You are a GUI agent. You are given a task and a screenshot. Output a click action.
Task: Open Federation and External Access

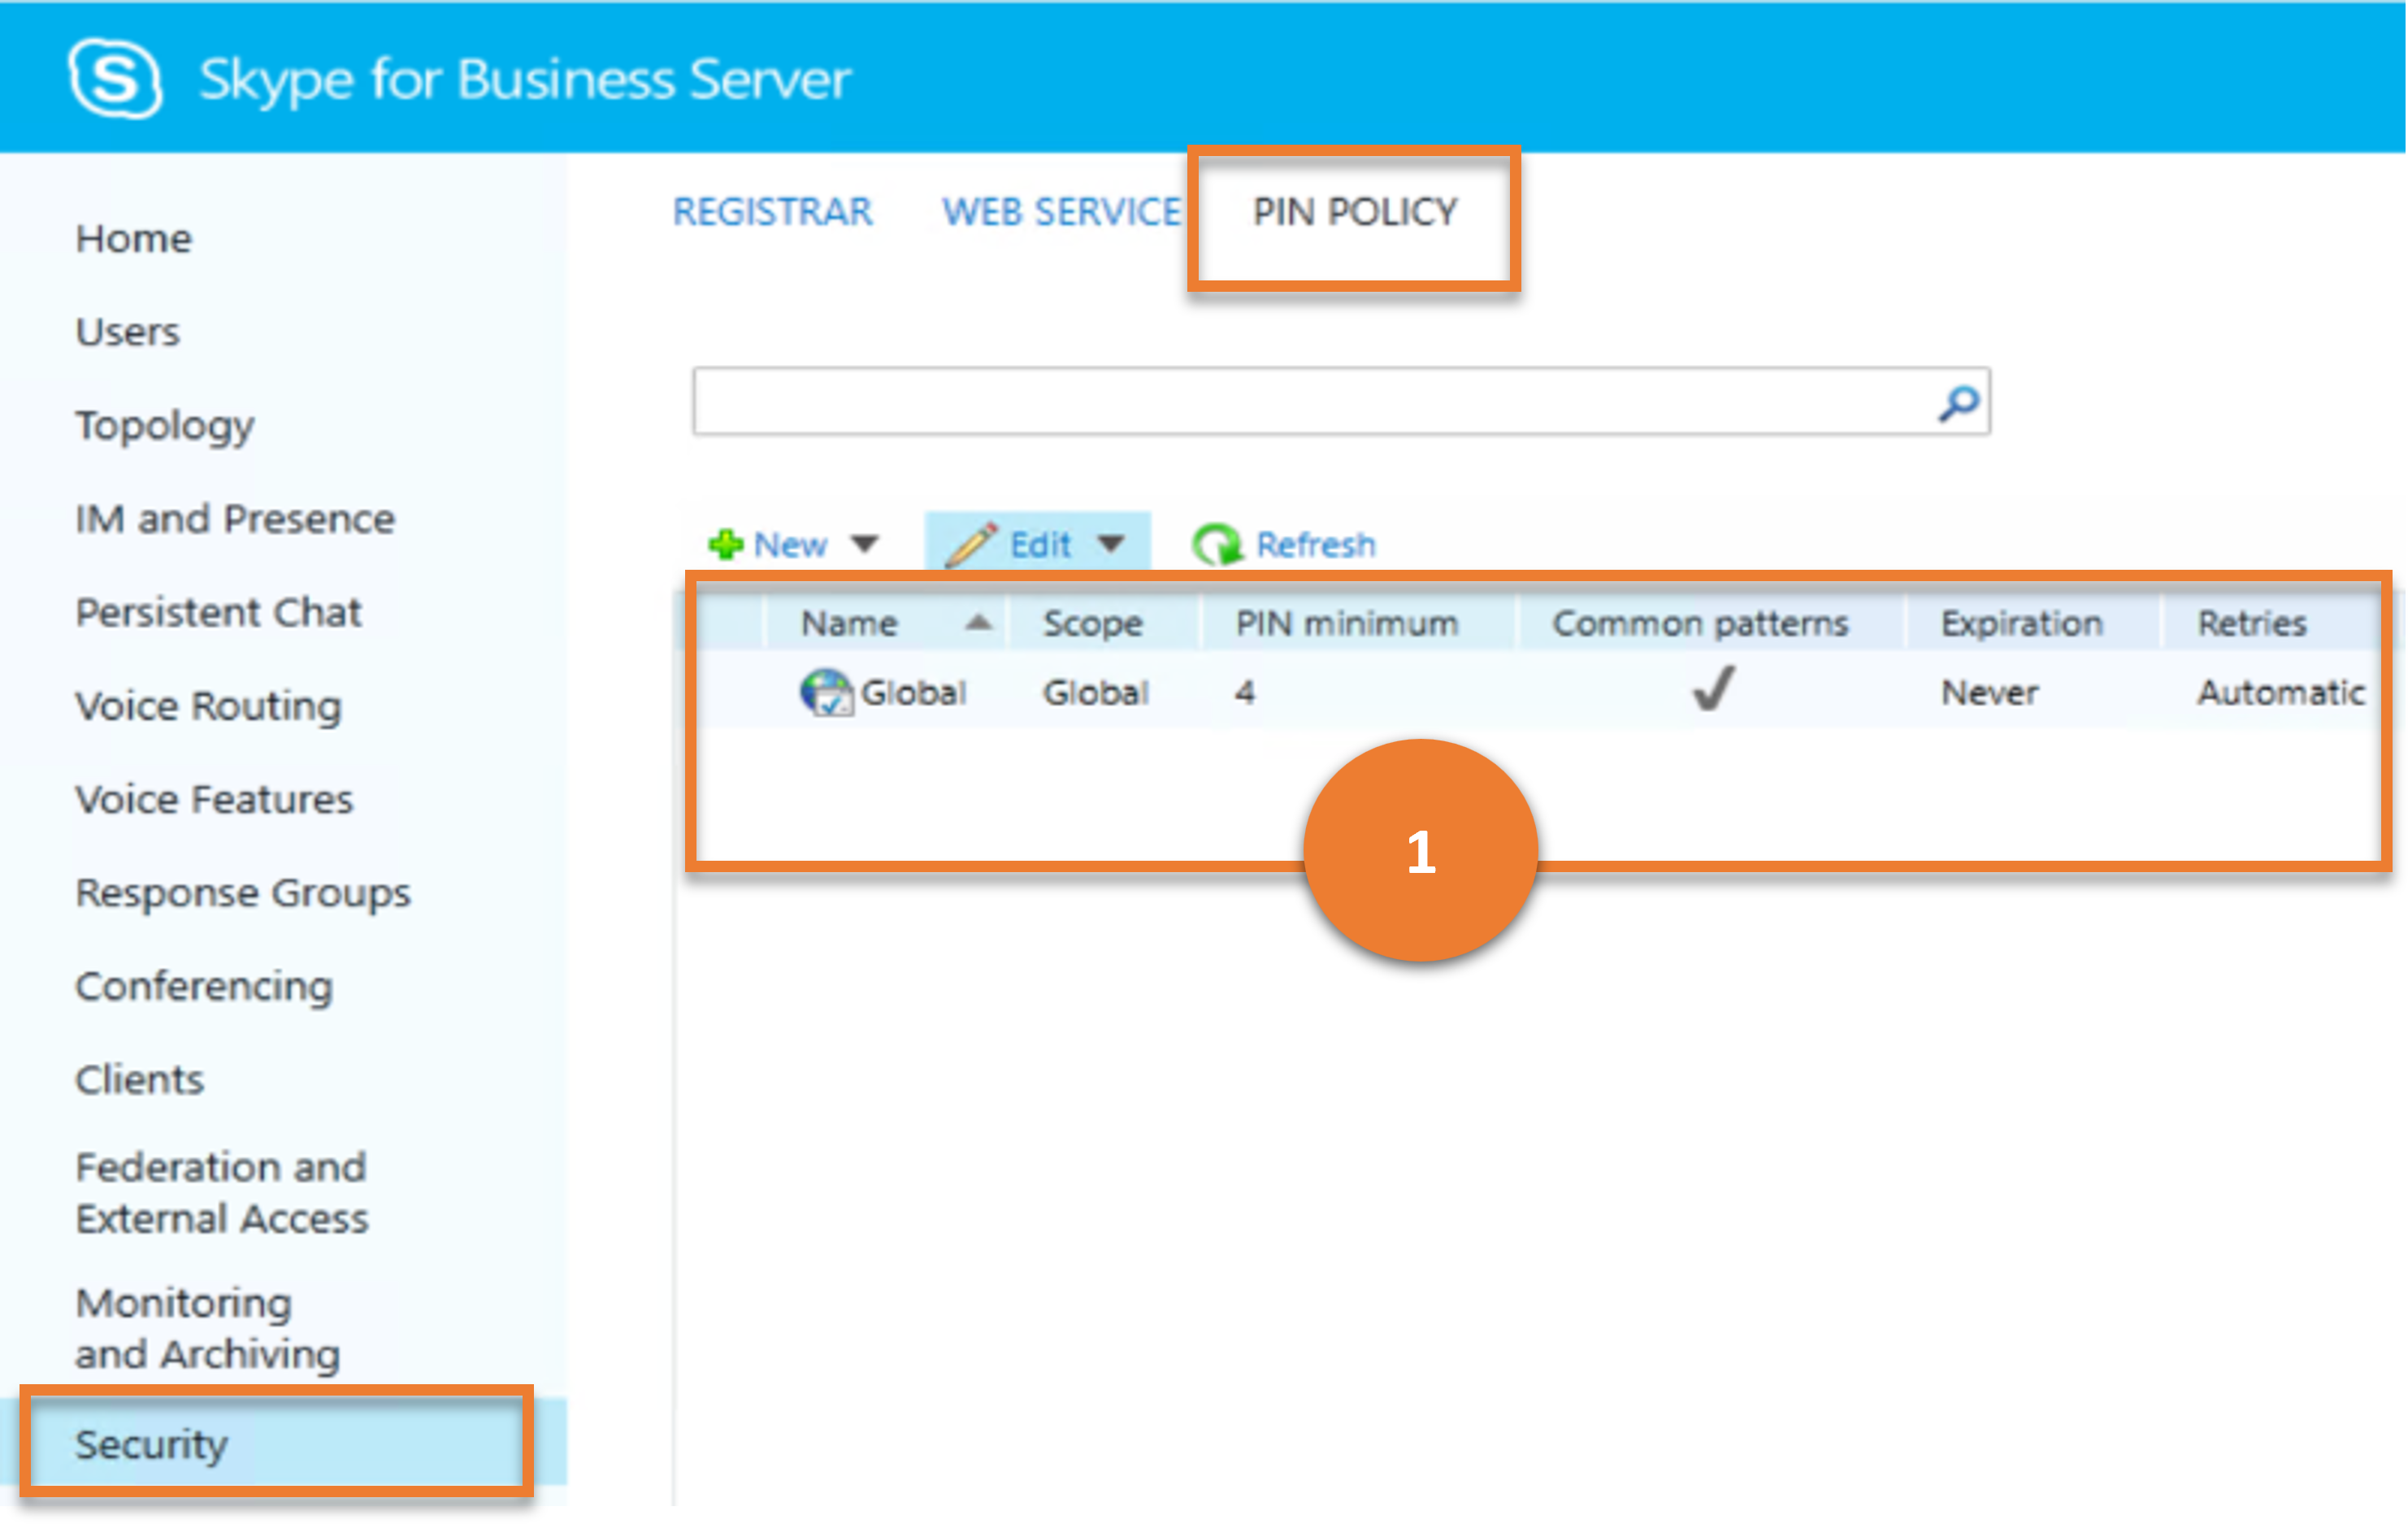coord(222,1193)
